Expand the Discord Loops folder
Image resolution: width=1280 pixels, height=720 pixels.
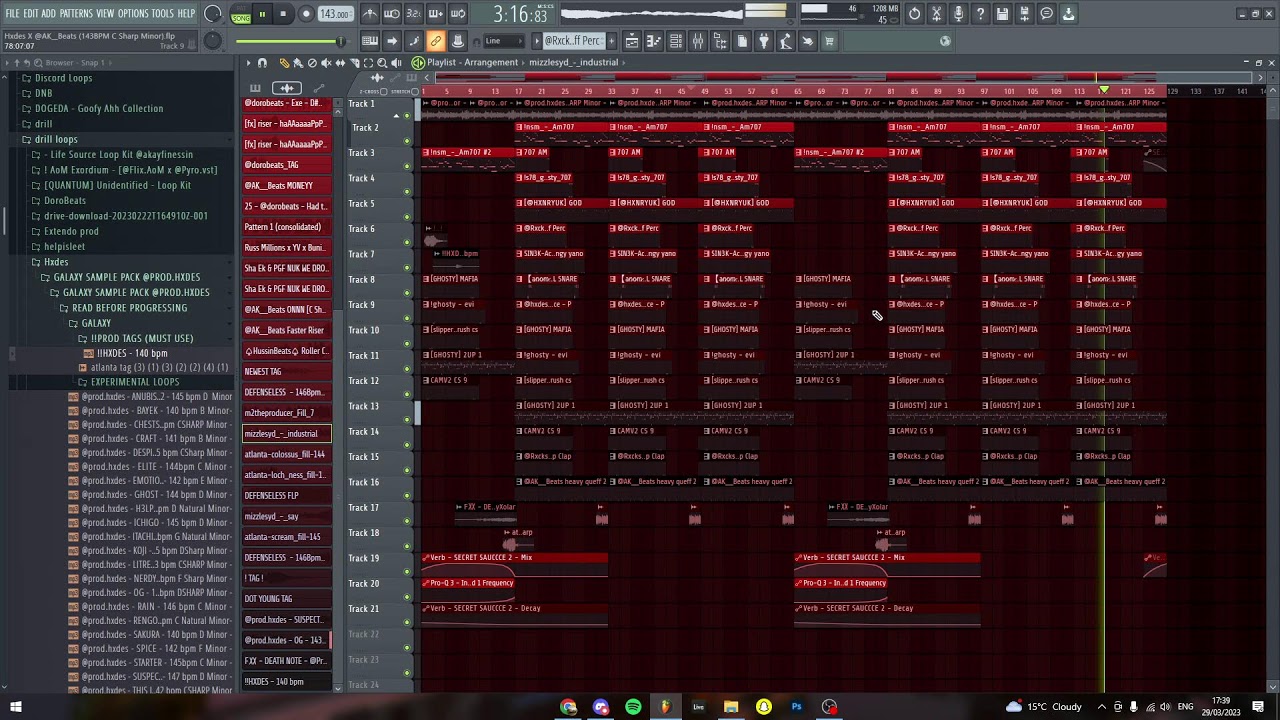click(63, 78)
